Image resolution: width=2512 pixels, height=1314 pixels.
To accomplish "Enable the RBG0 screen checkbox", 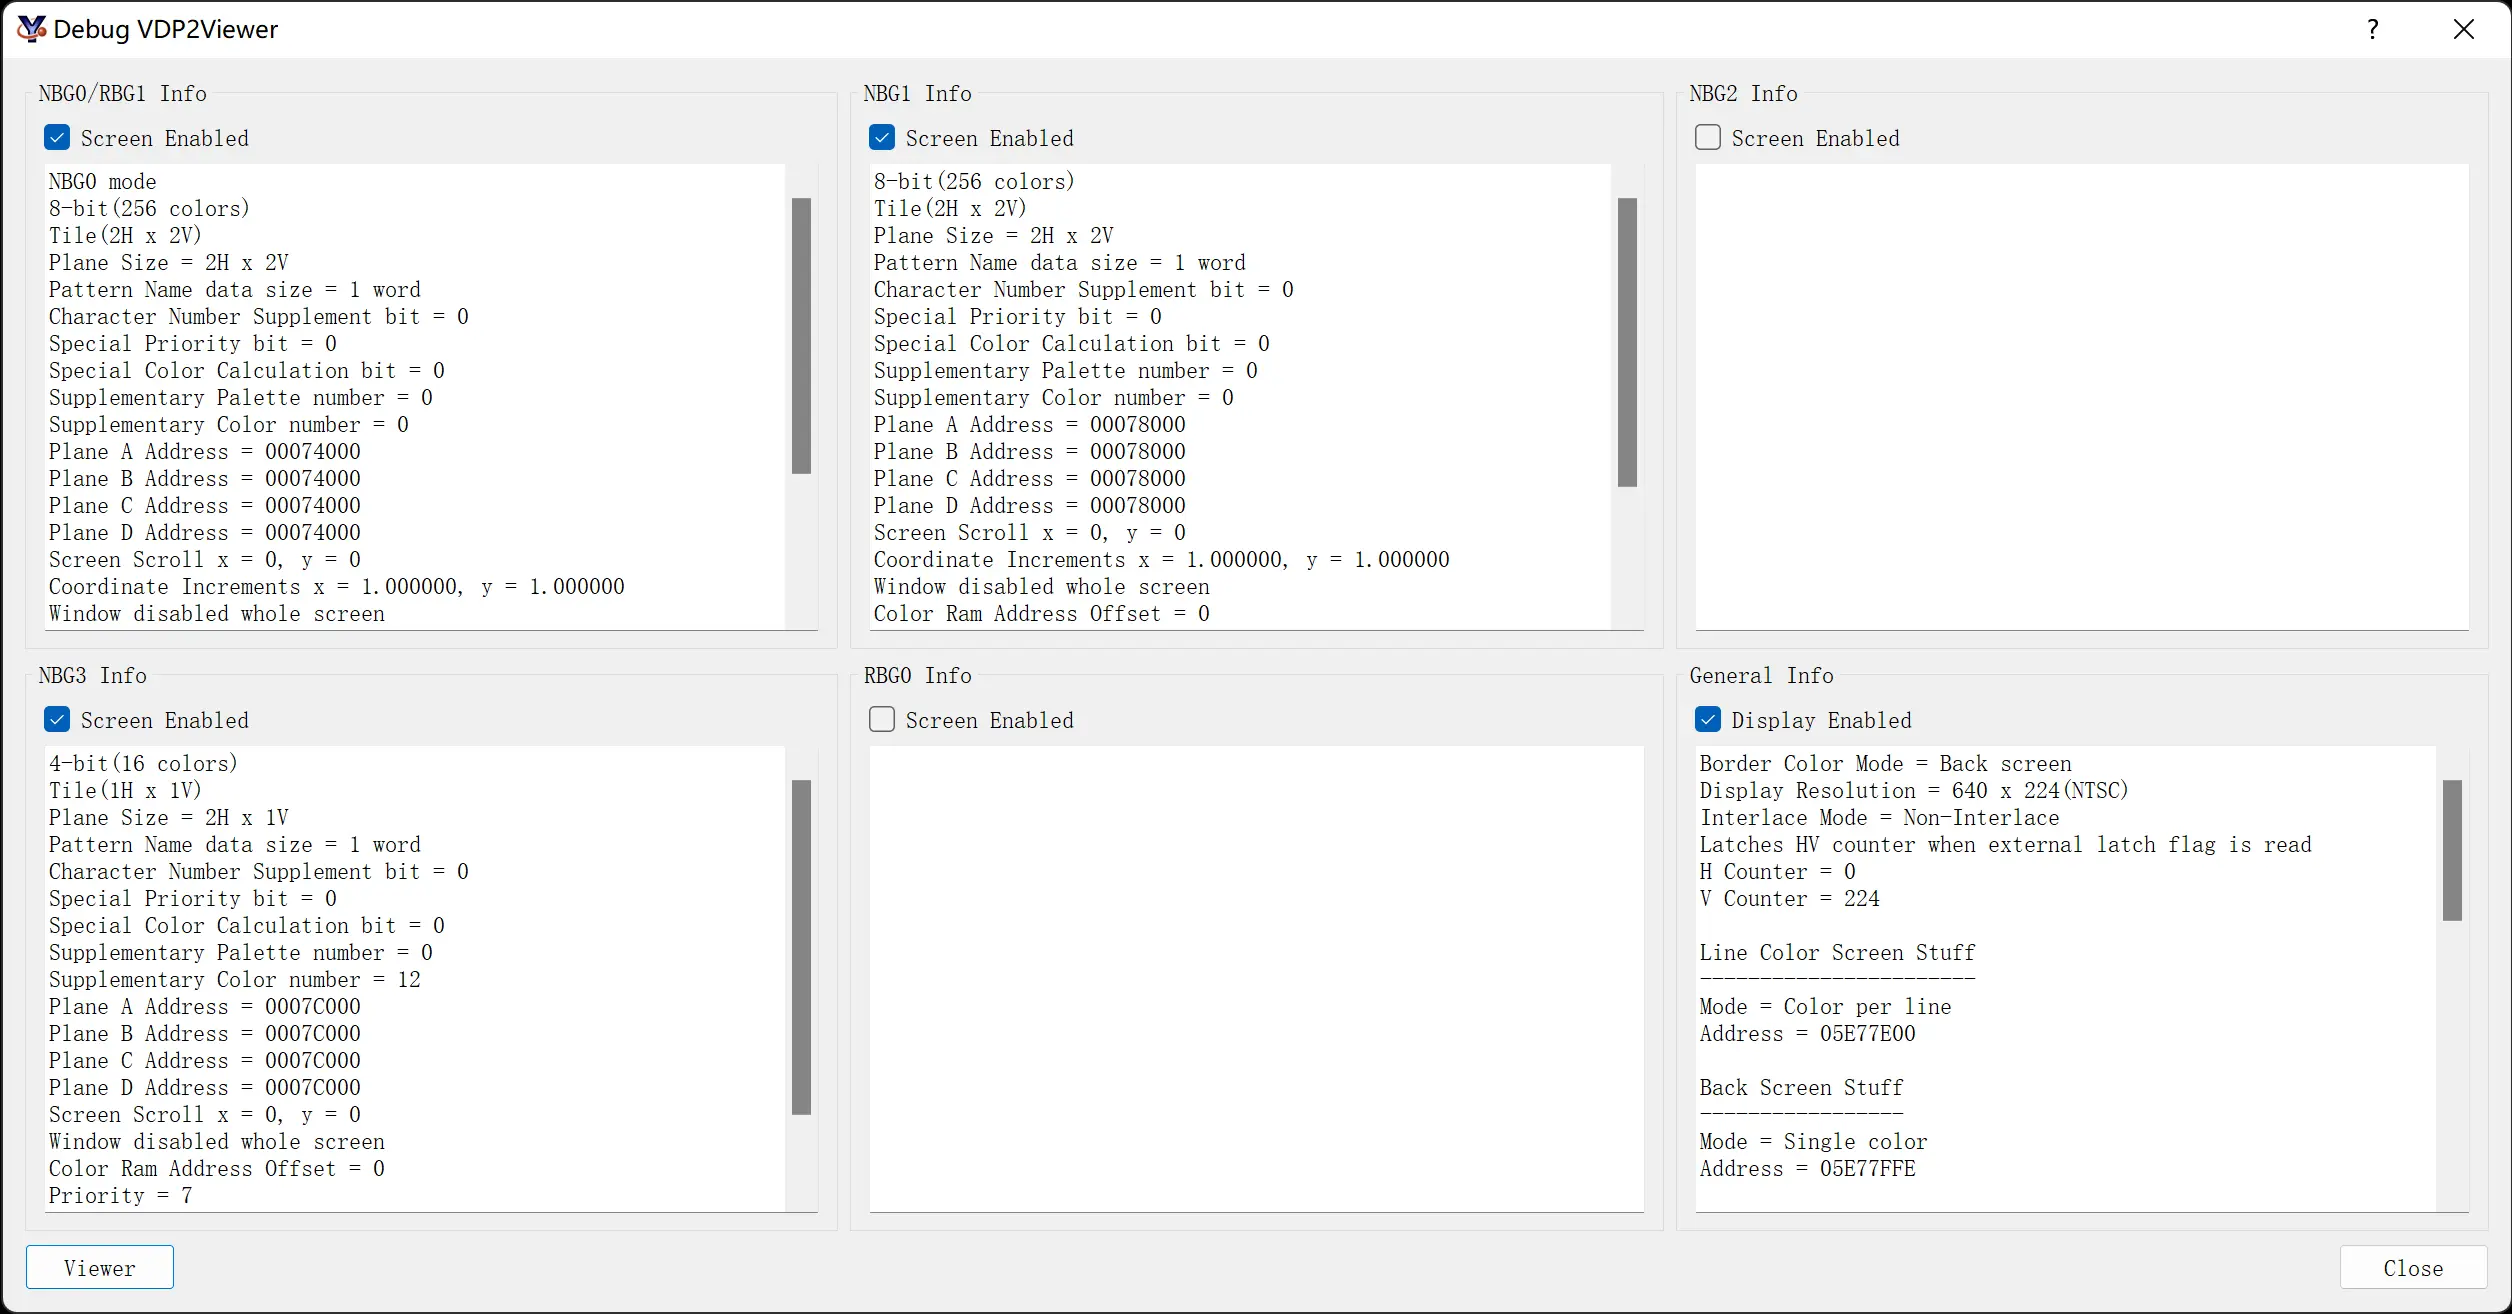I will click(882, 720).
